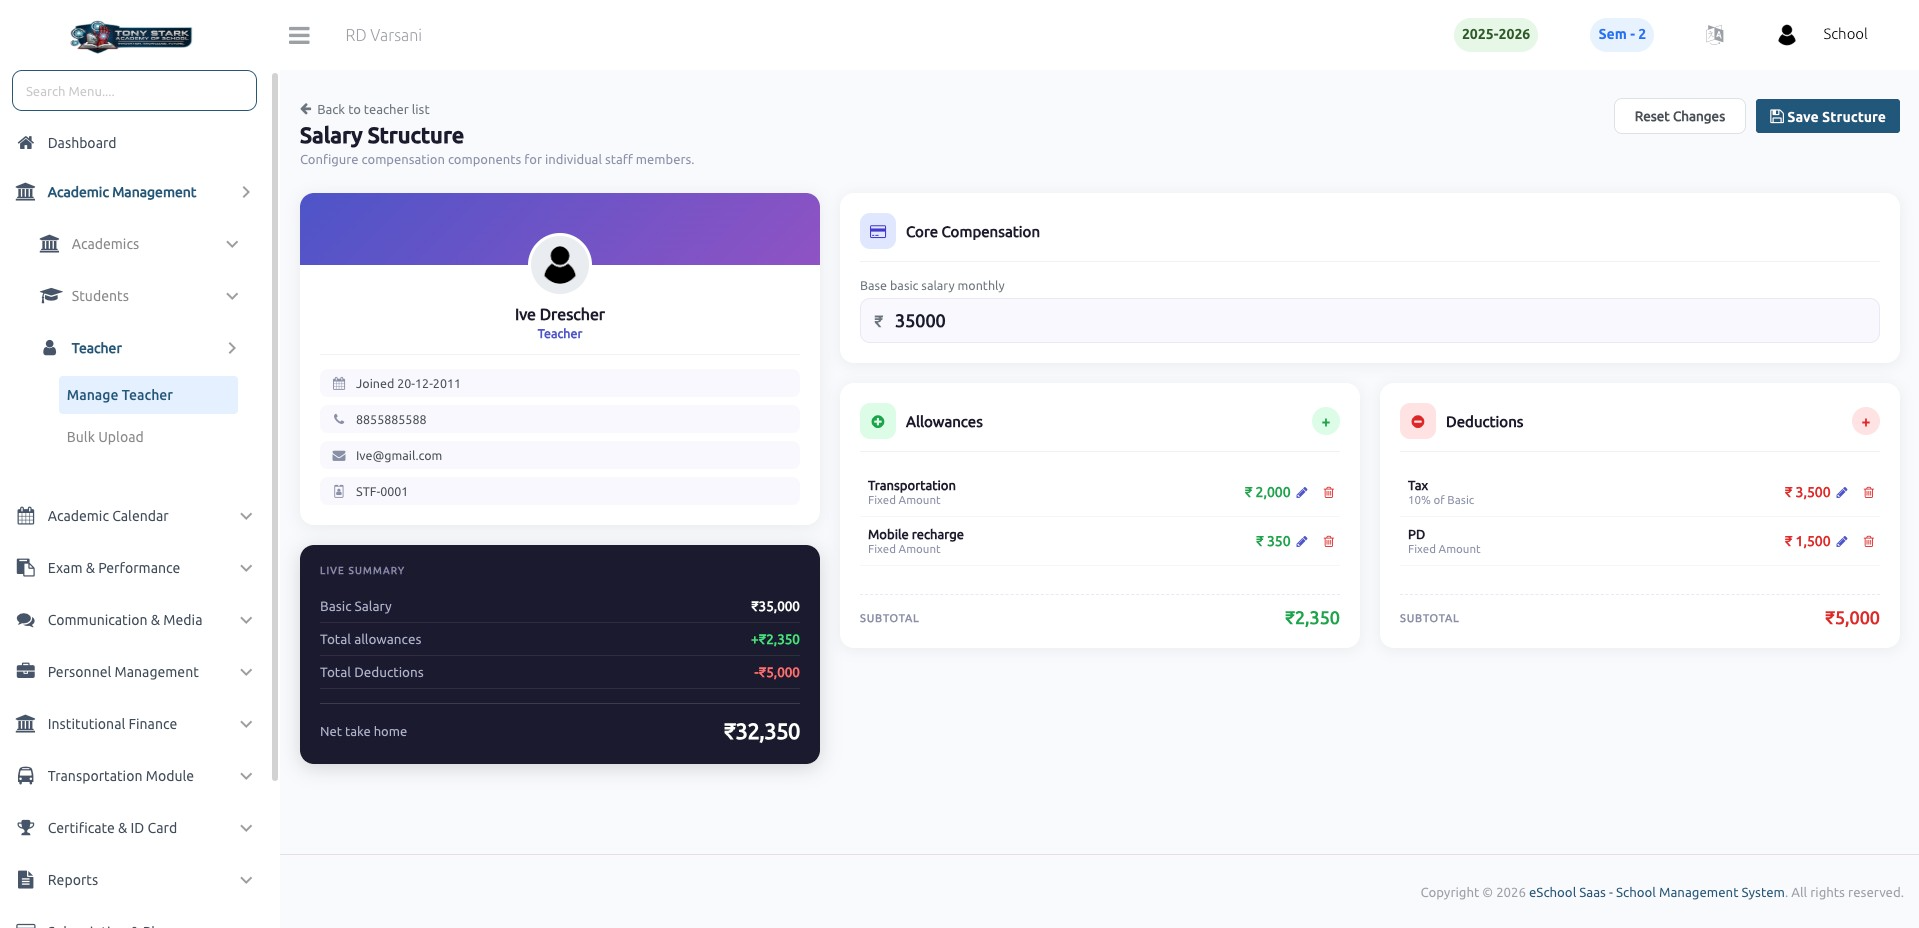
Task: Click the Reset Changes button
Action: pos(1679,116)
